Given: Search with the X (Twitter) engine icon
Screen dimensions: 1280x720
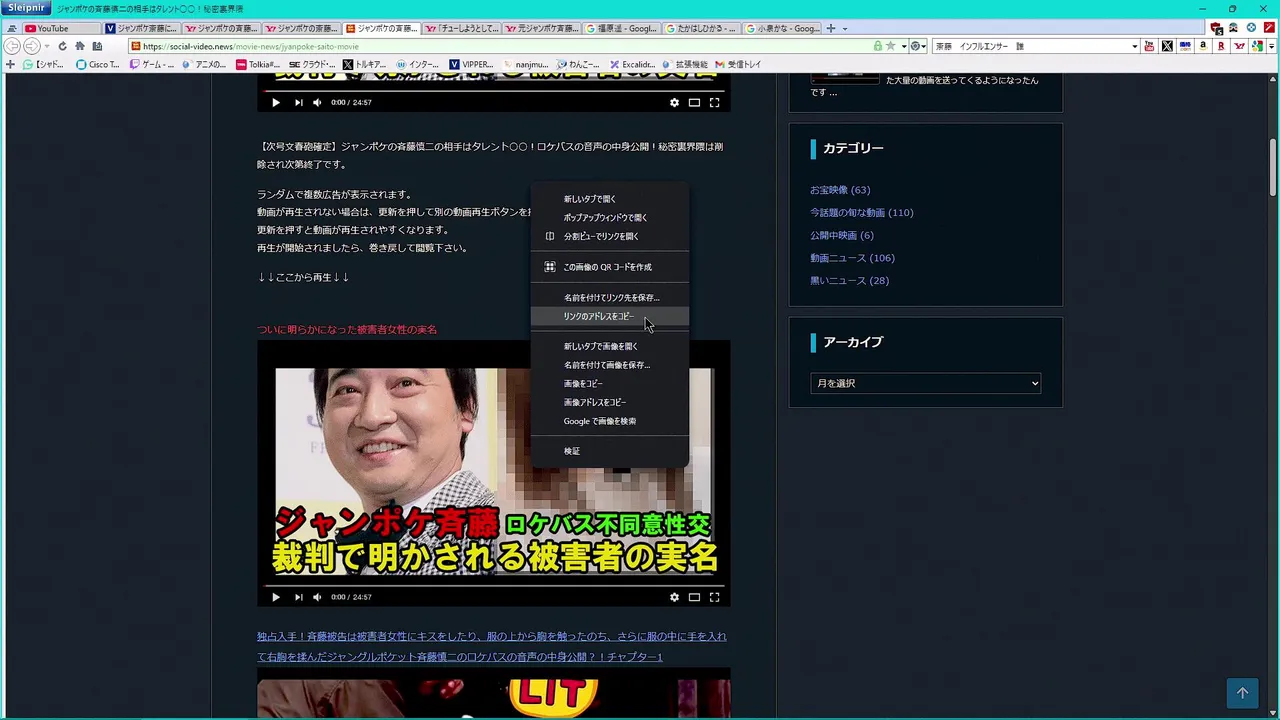Looking at the screenshot, I should click(1167, 46).
